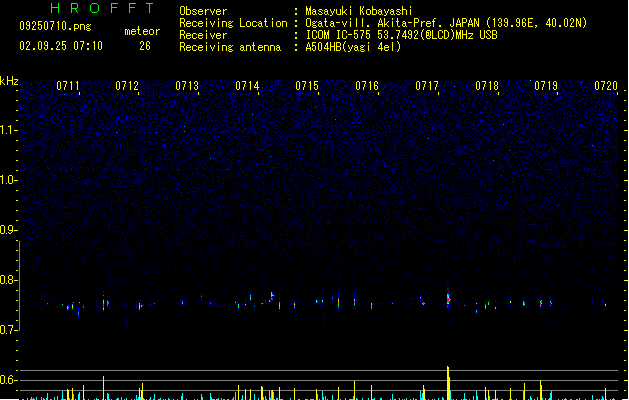The width and height of the screenshot is (629, 400).
Task: Click the 0720 time marker
Action: tap(606, 86)
